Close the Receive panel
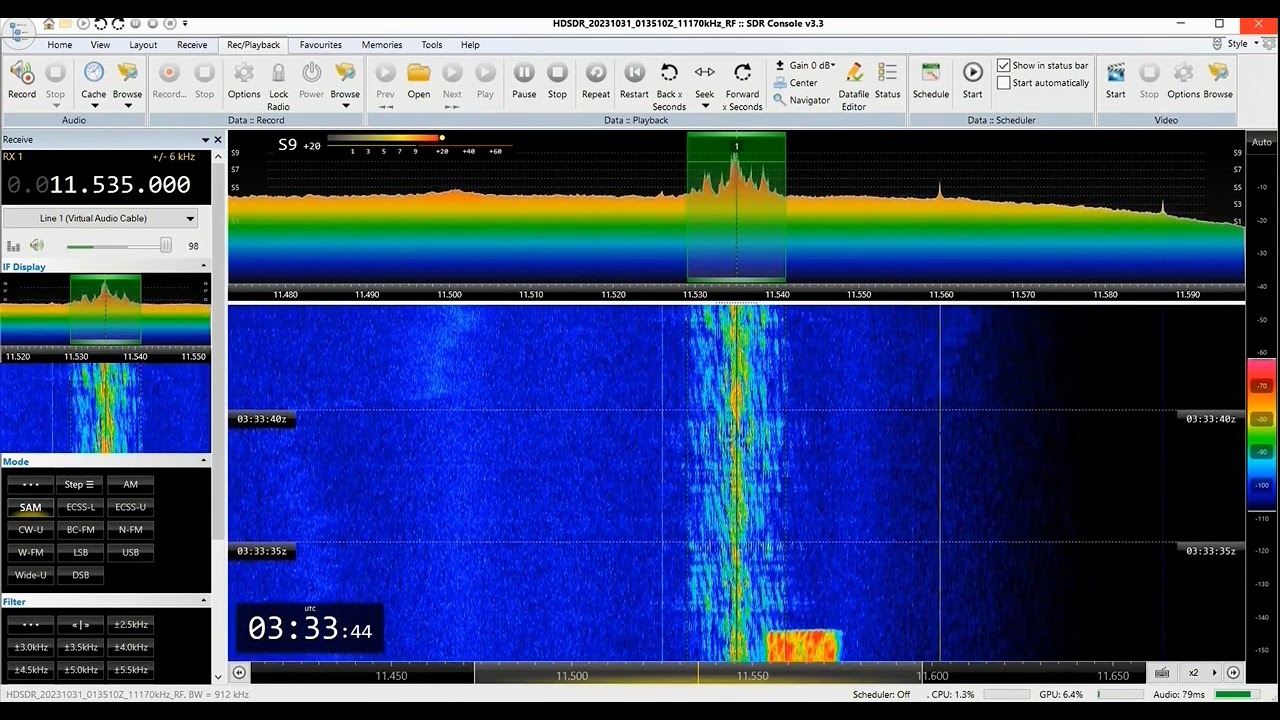 (x=218, y=140)
